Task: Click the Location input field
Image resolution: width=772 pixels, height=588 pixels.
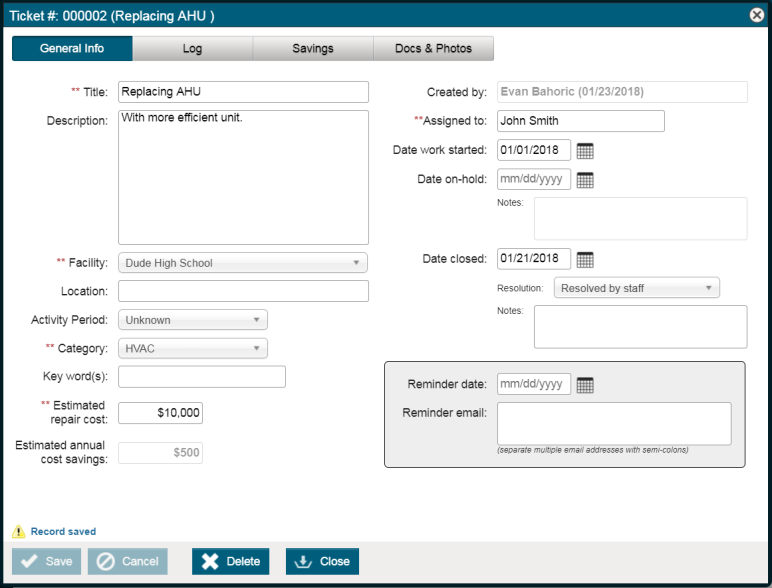Action: [x=243, y=291]
